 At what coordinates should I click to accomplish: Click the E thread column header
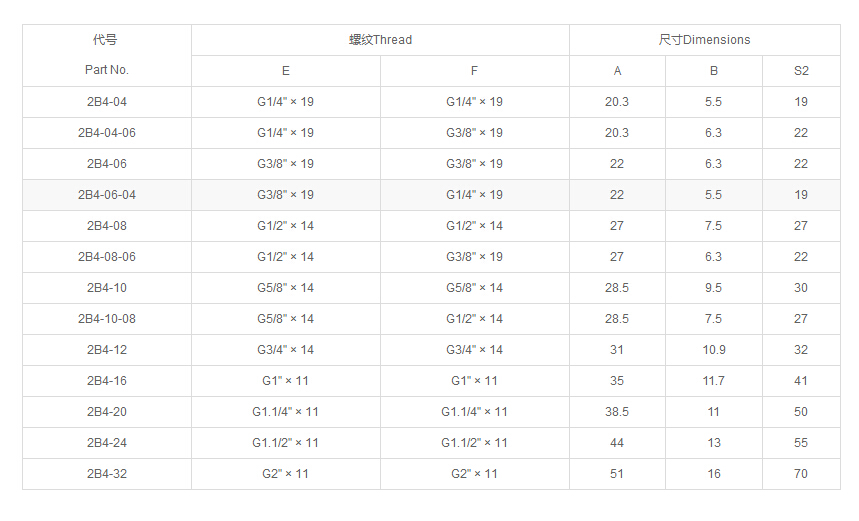[x=286, y=71]
